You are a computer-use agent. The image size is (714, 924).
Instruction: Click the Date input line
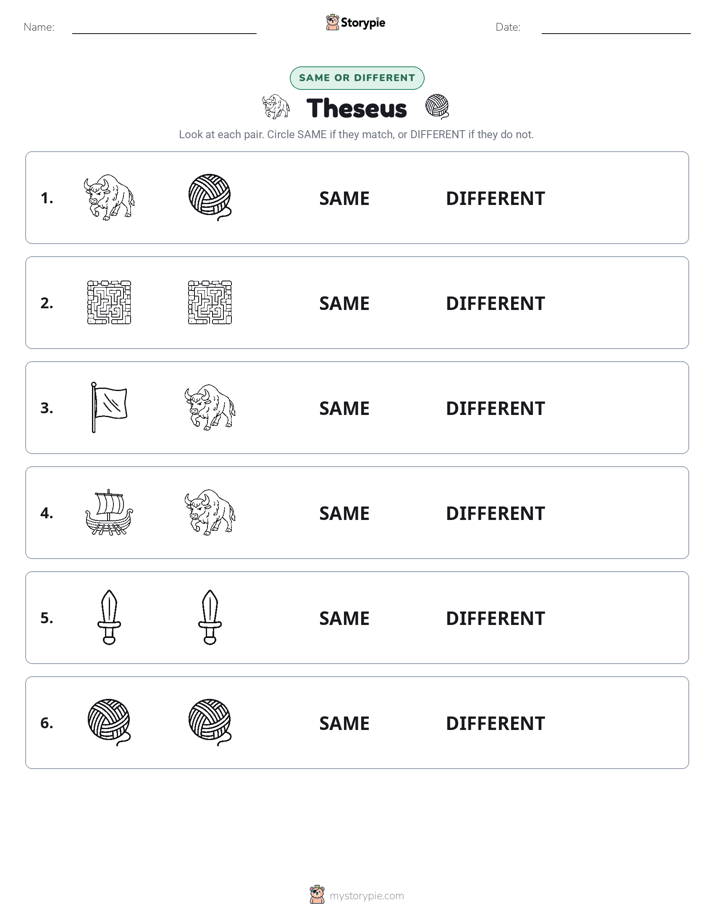[x=616, y=28]
